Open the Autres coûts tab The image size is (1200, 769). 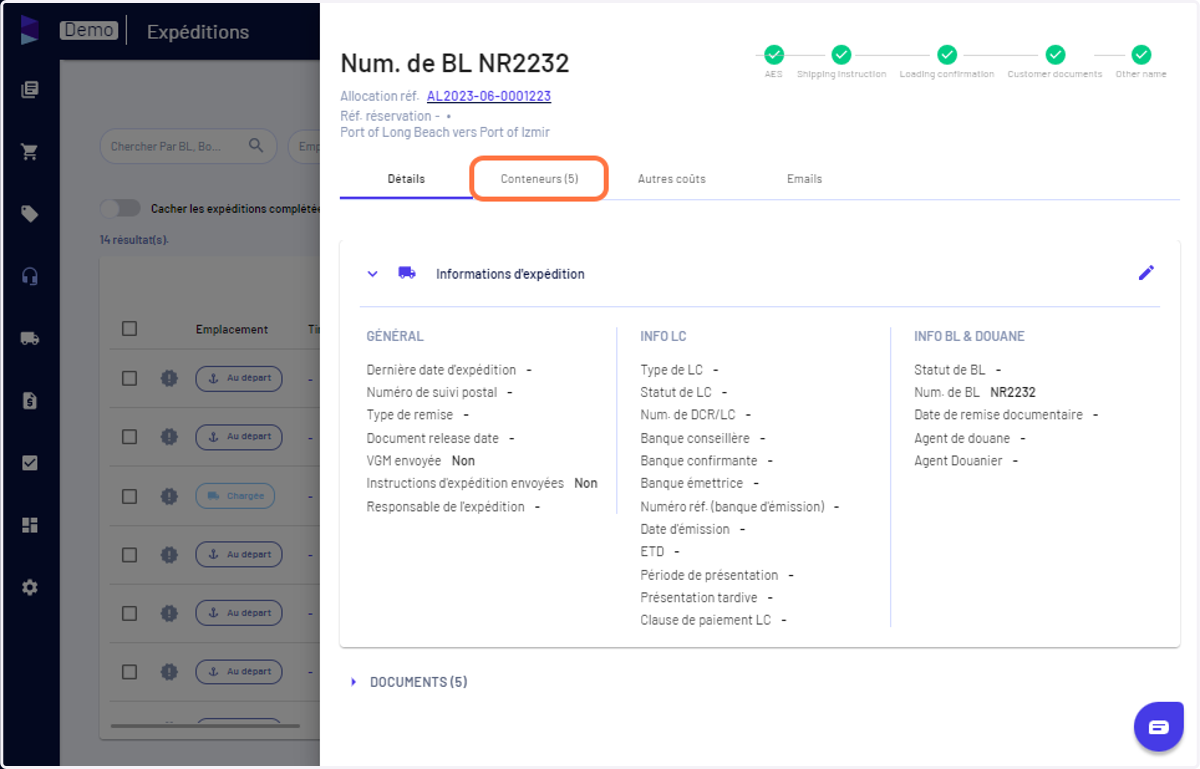click(671, 179)
